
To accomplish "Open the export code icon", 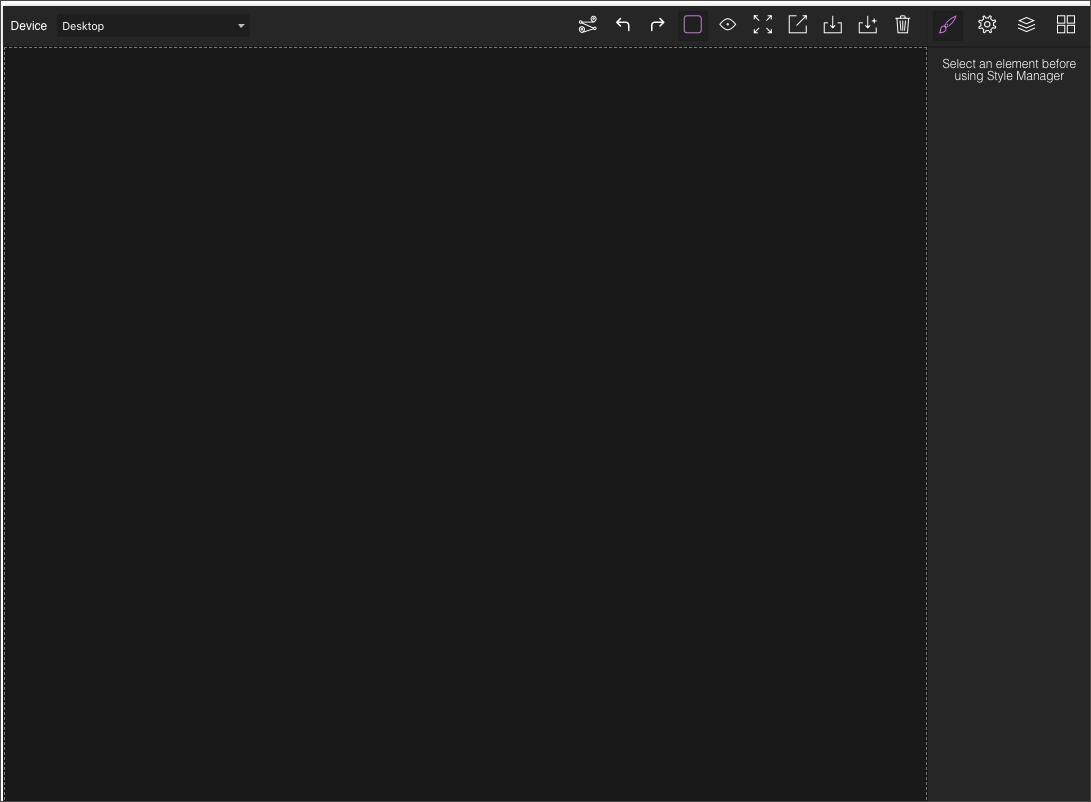I will 797,25.
